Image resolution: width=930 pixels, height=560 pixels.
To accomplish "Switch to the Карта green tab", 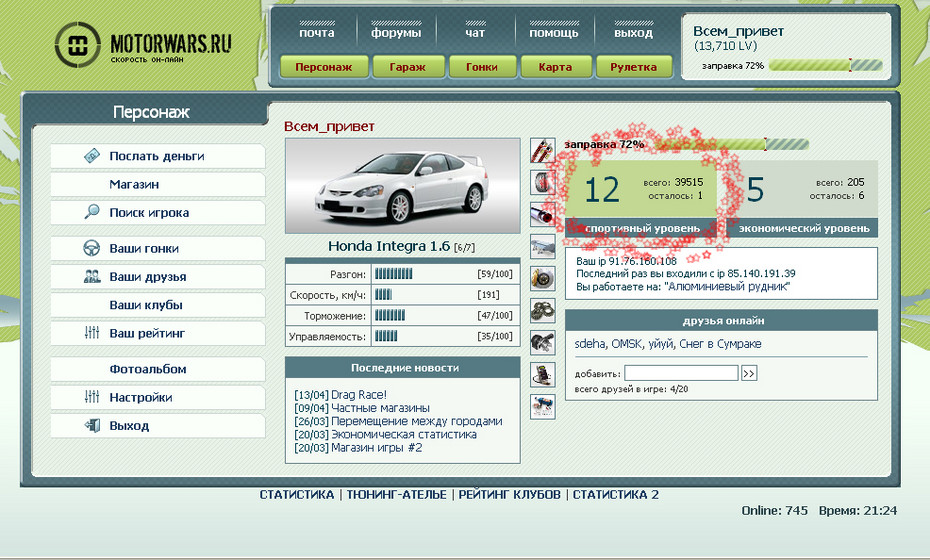I will click(555, 67).
